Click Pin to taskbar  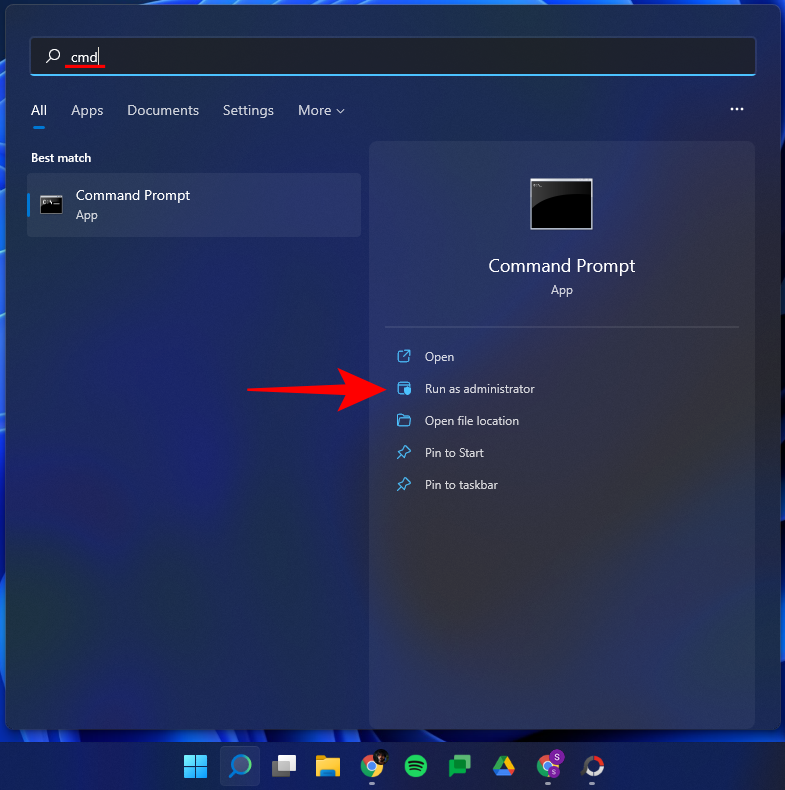click(x=461, y=485)
